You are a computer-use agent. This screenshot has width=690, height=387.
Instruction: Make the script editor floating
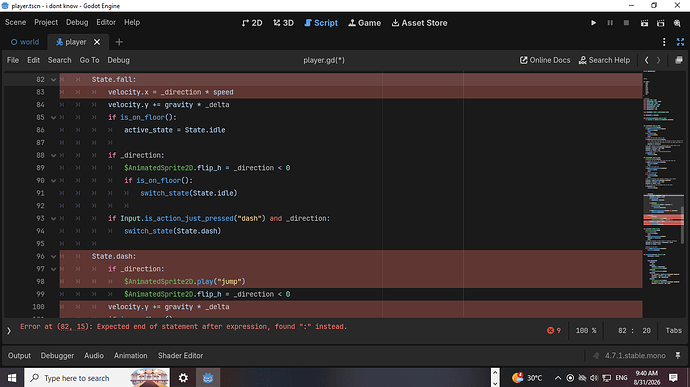coord(679,60)
